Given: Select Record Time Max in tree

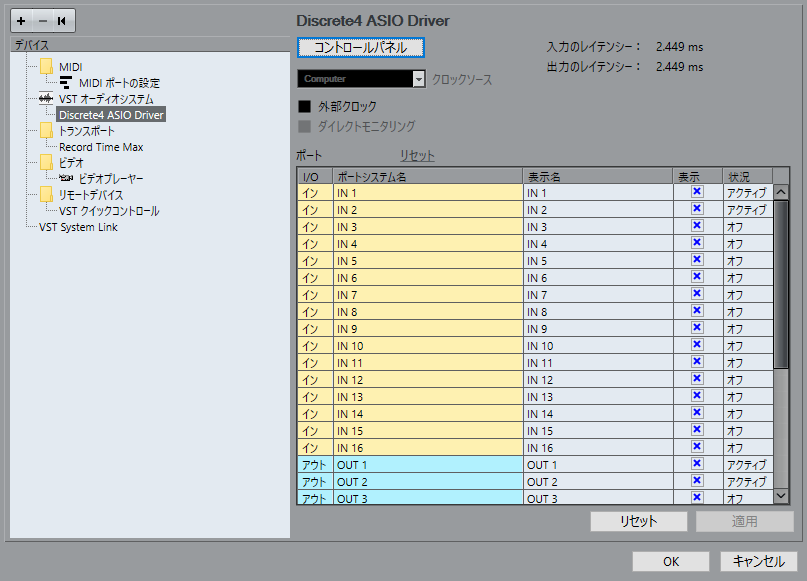Looking at the screenshot, I should click(x=101, y=147).
